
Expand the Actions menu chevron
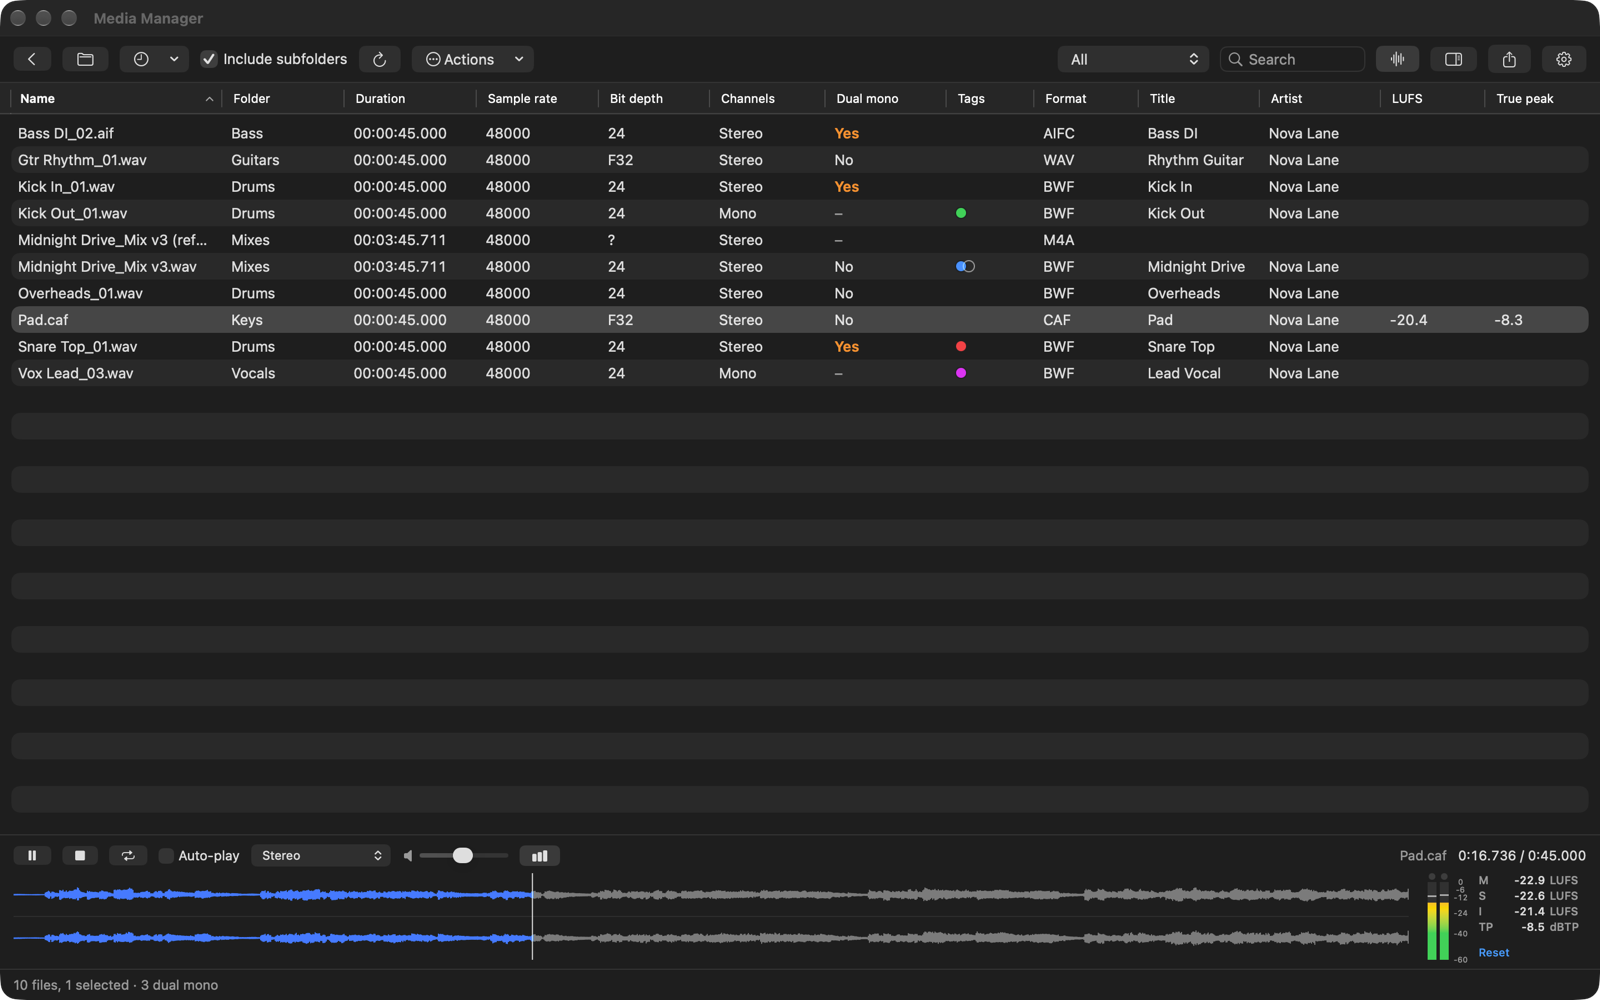(x=519, y=59)
